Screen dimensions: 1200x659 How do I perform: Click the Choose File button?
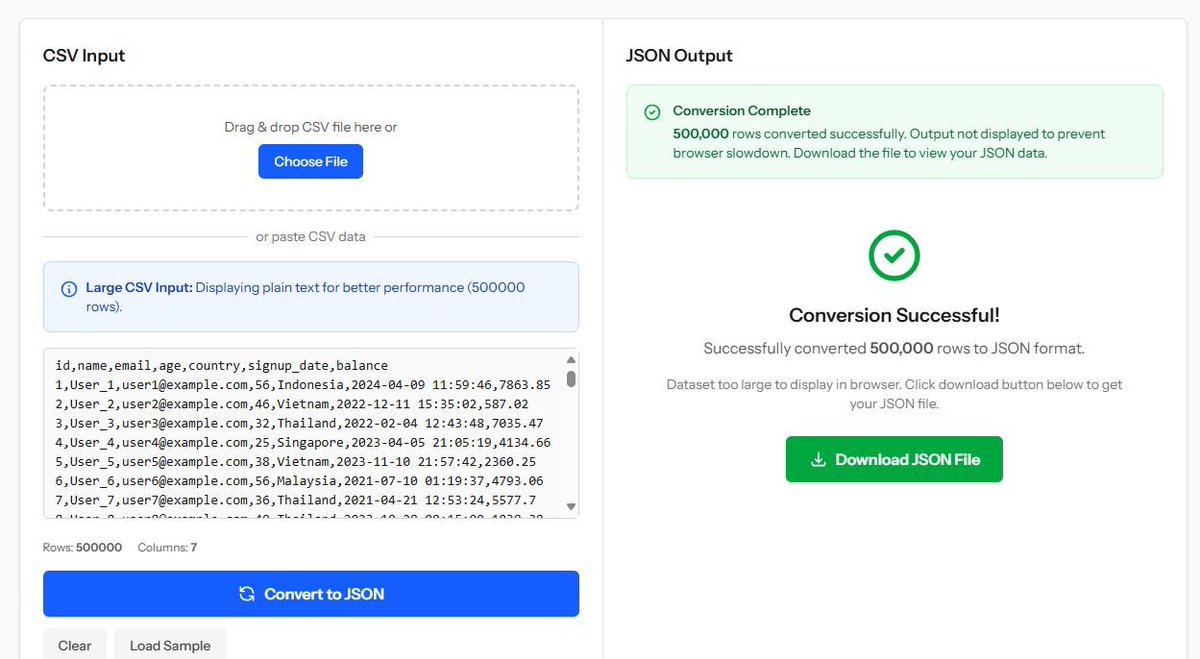[x=310, y=161]
